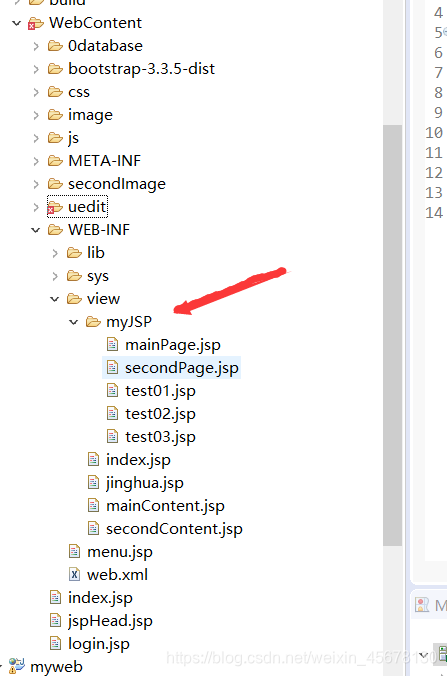Select secondPage.jsp in the tree

(x=181, y=368)
